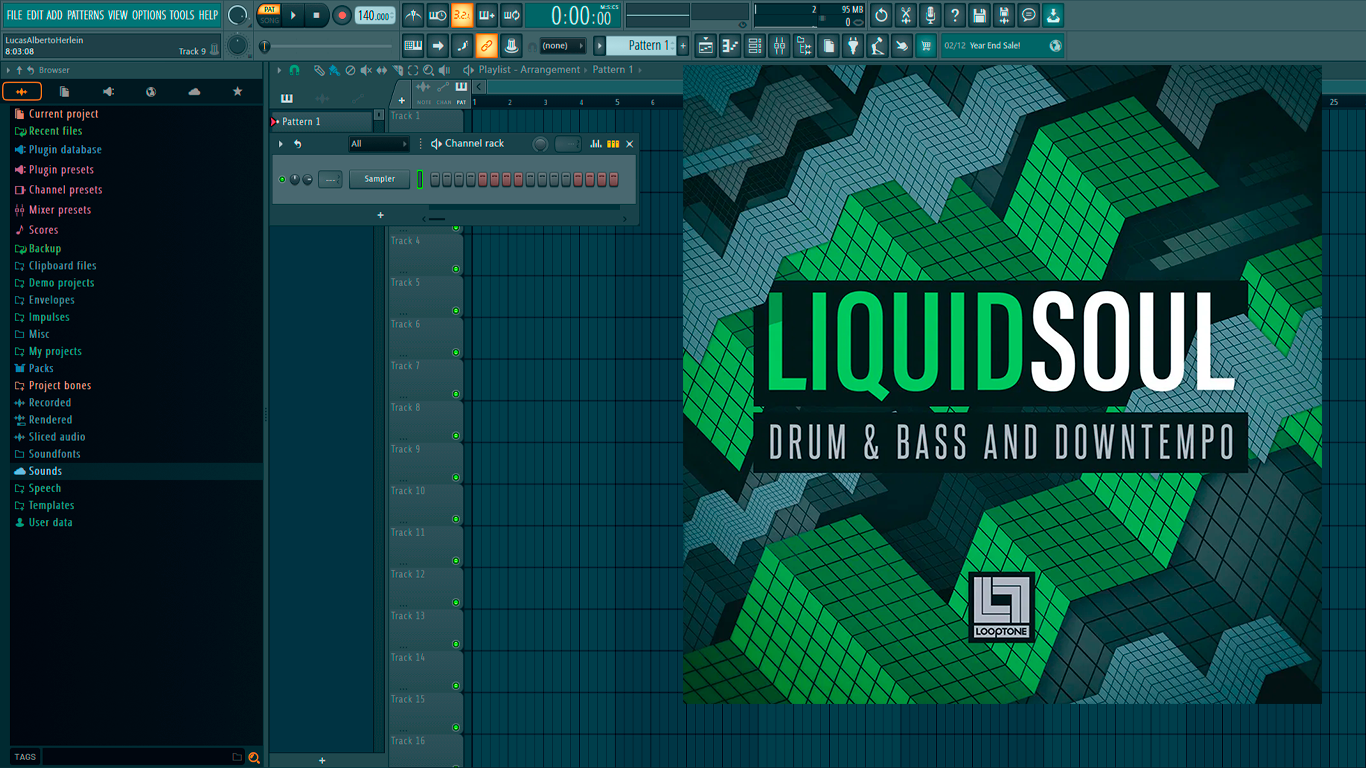
Task: Open the TOOLS menu
Action: coord(182,15)
